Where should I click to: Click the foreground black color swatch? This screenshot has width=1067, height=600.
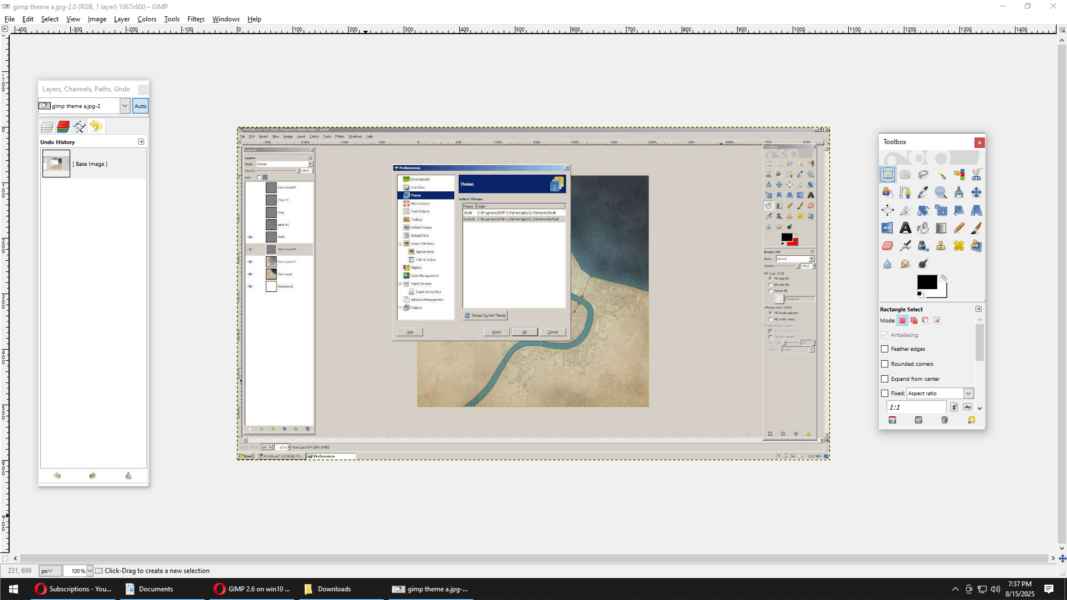[926, 282]
